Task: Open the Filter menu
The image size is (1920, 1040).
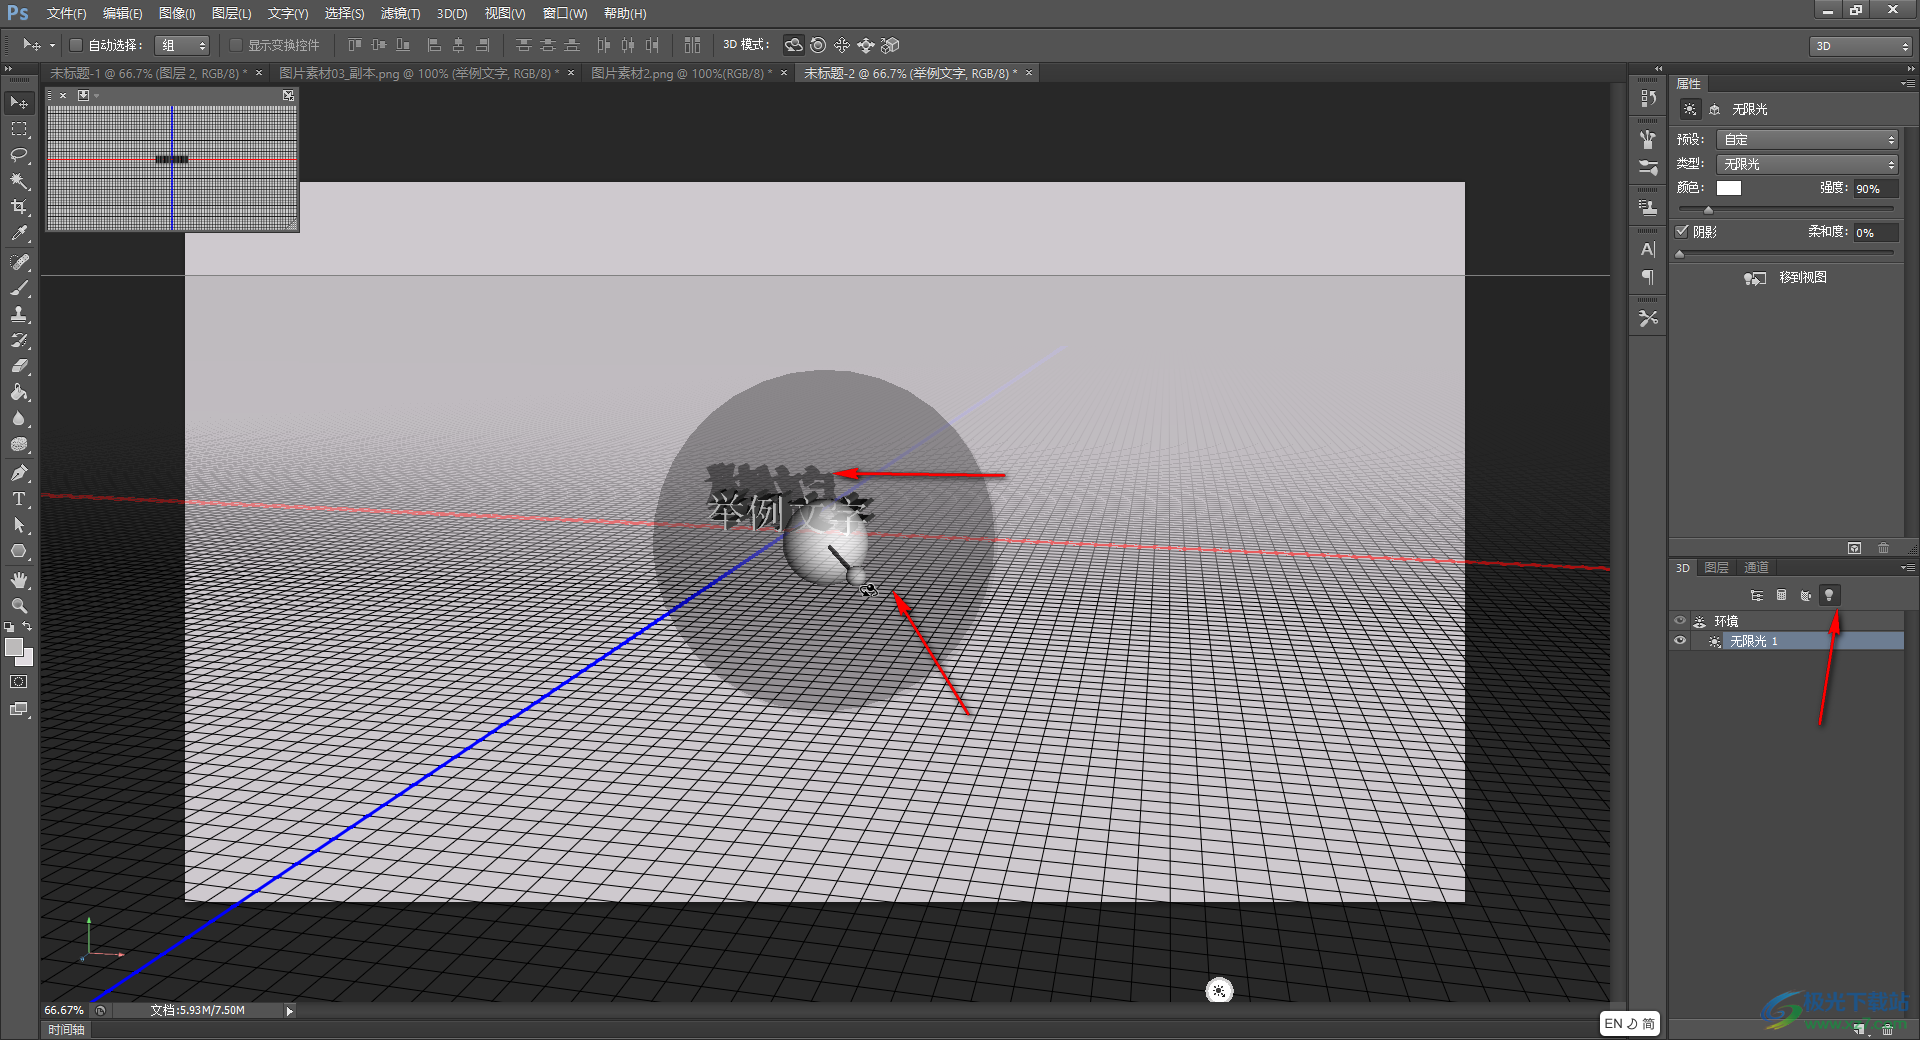Action: [x=400, y=14]
